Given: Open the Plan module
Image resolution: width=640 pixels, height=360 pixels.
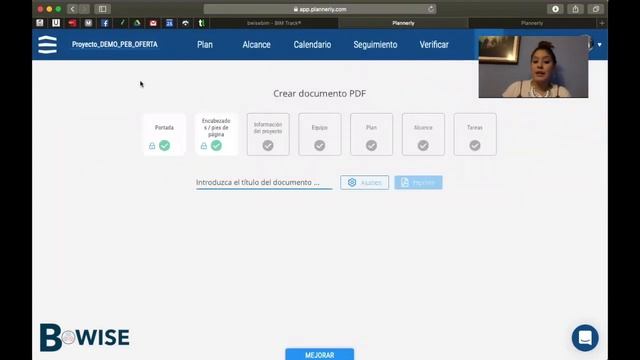Looking at the screenshot, I should (204, 44).
